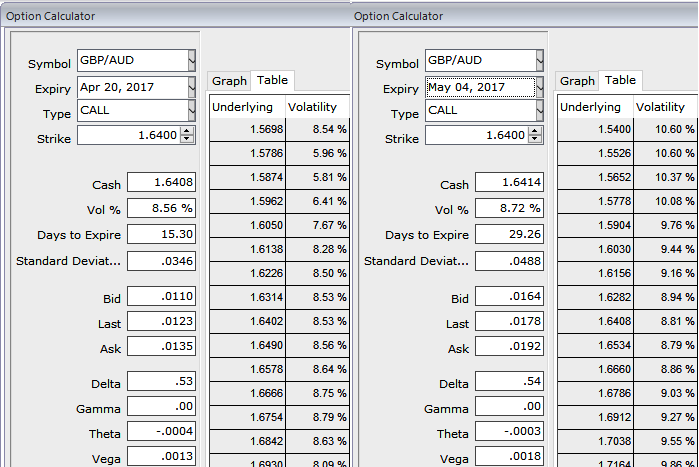Select underlying cell 1.6490 in left table

pyautogui.click(x=247, y=346)
